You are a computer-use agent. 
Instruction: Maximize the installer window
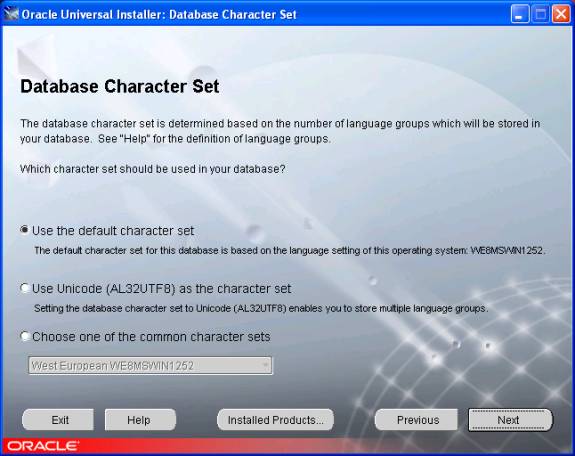(x=540, y=14)
